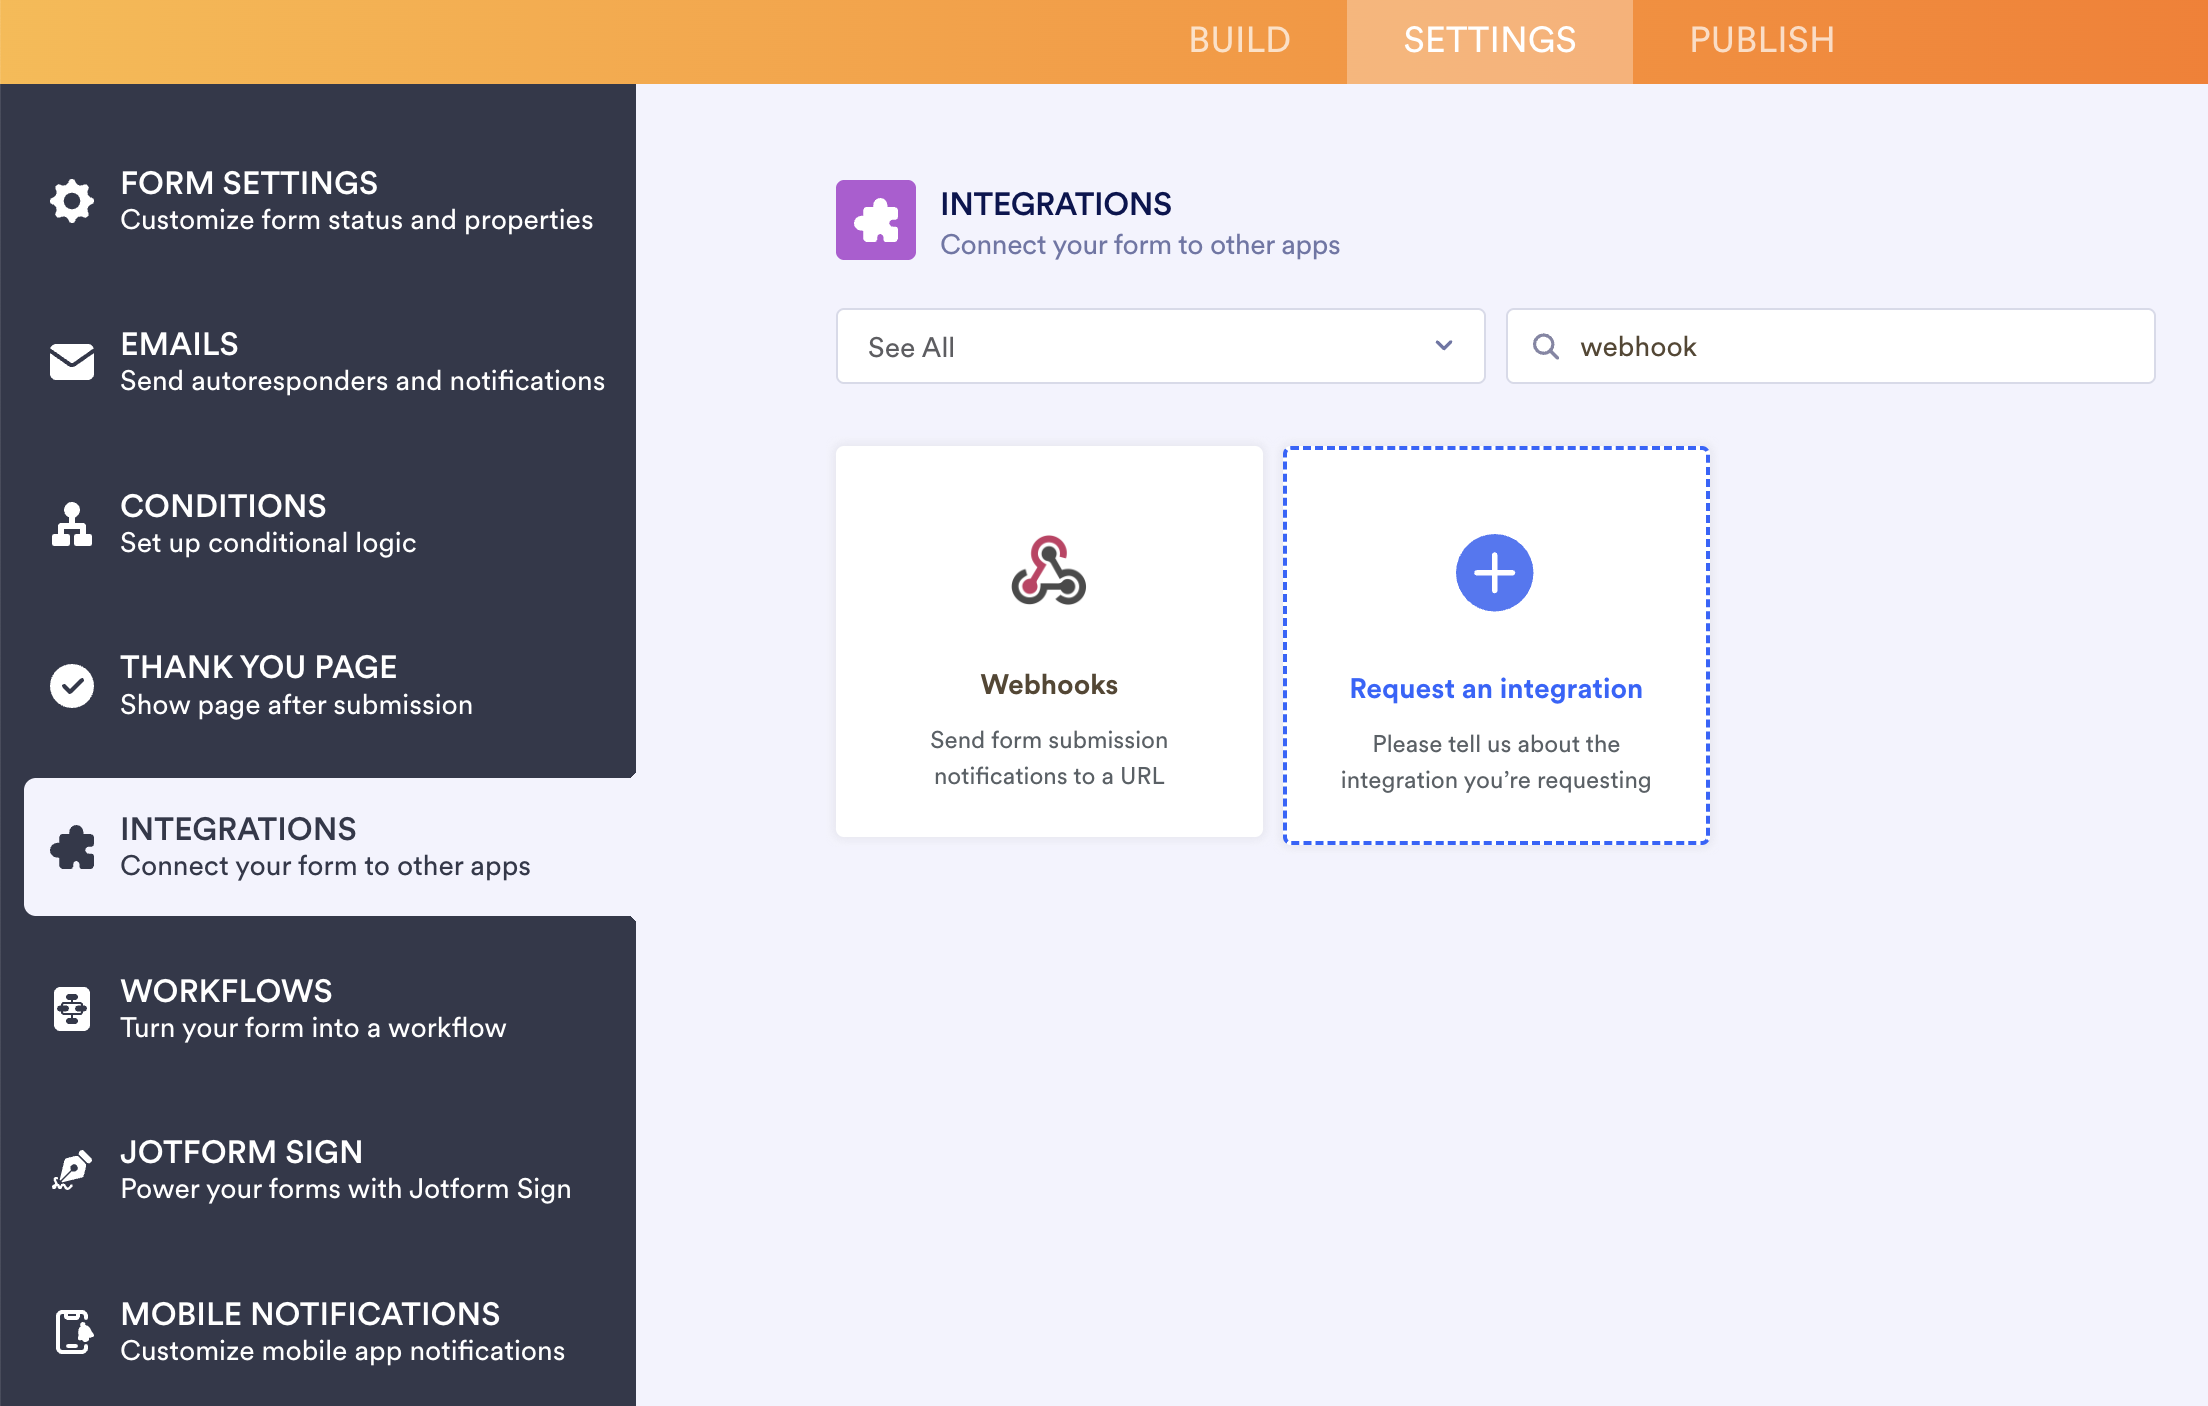Viewport: 2208px width, 1406px height.
Task: Open the PUBLISH tab
Action: click(1762, 41)
